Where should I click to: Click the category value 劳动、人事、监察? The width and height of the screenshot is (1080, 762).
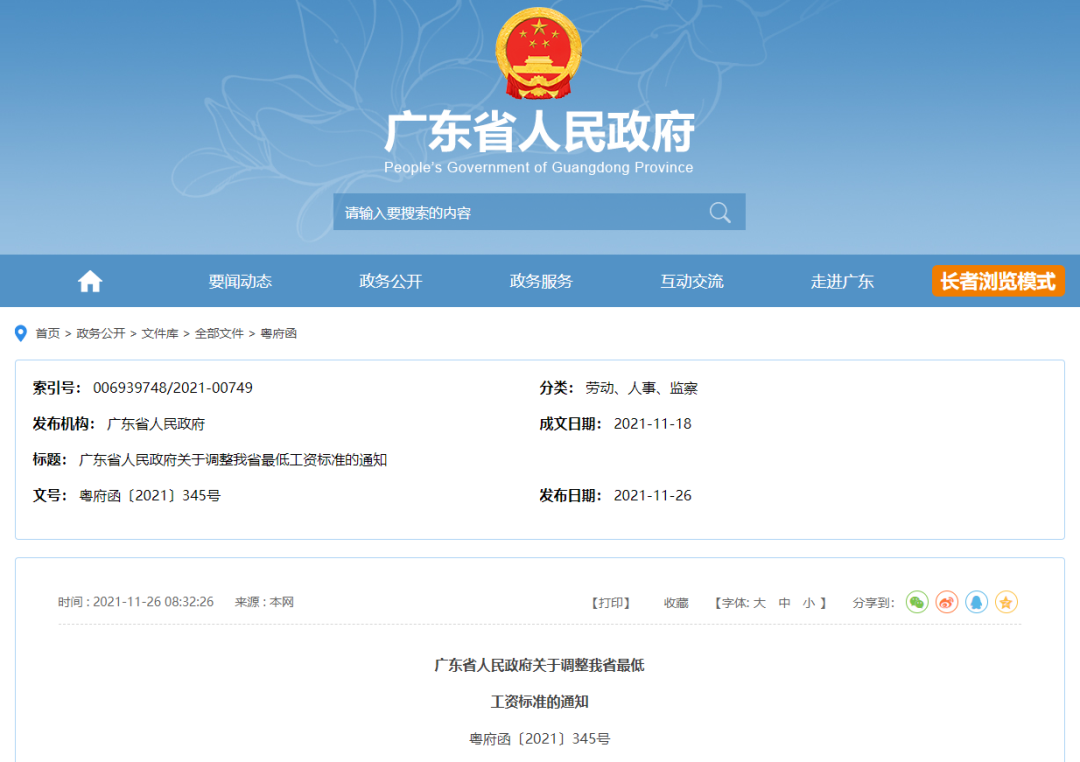[641, 389]
